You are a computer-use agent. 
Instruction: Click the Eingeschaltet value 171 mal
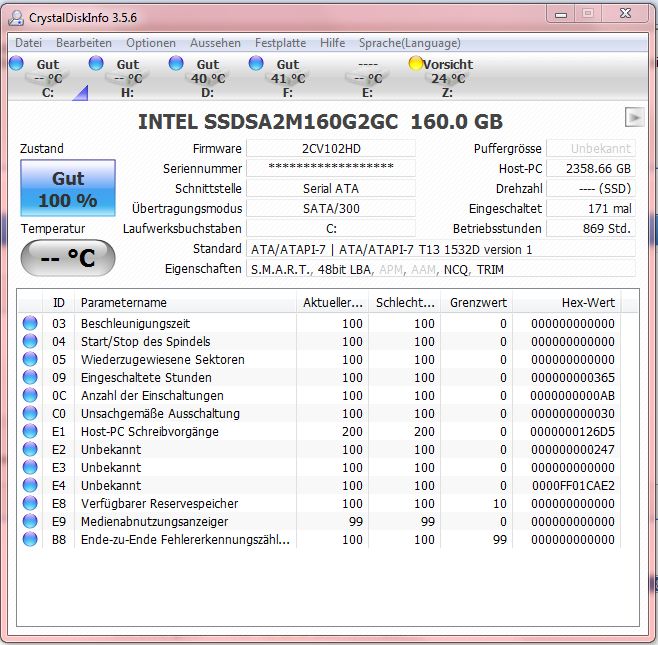coord(591,209)
